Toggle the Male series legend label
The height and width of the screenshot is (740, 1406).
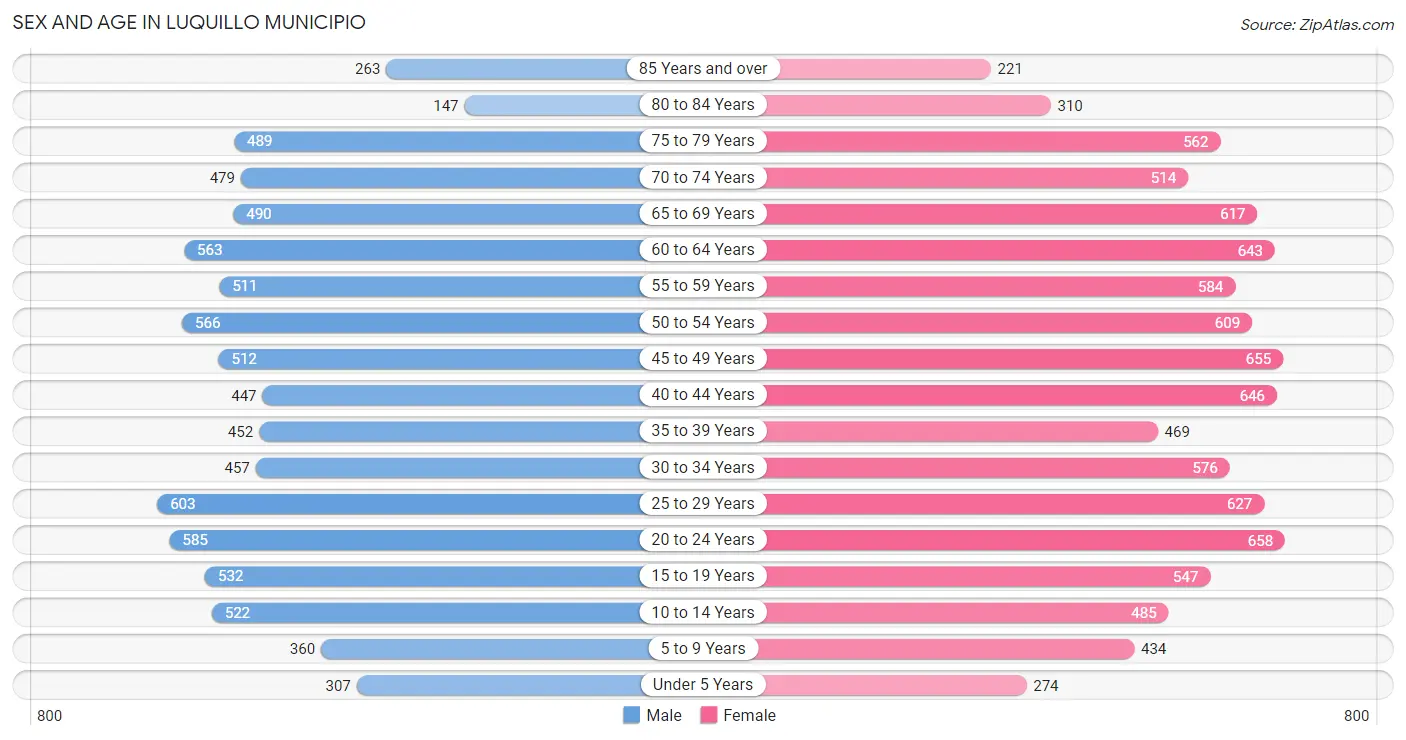[664, 715]
